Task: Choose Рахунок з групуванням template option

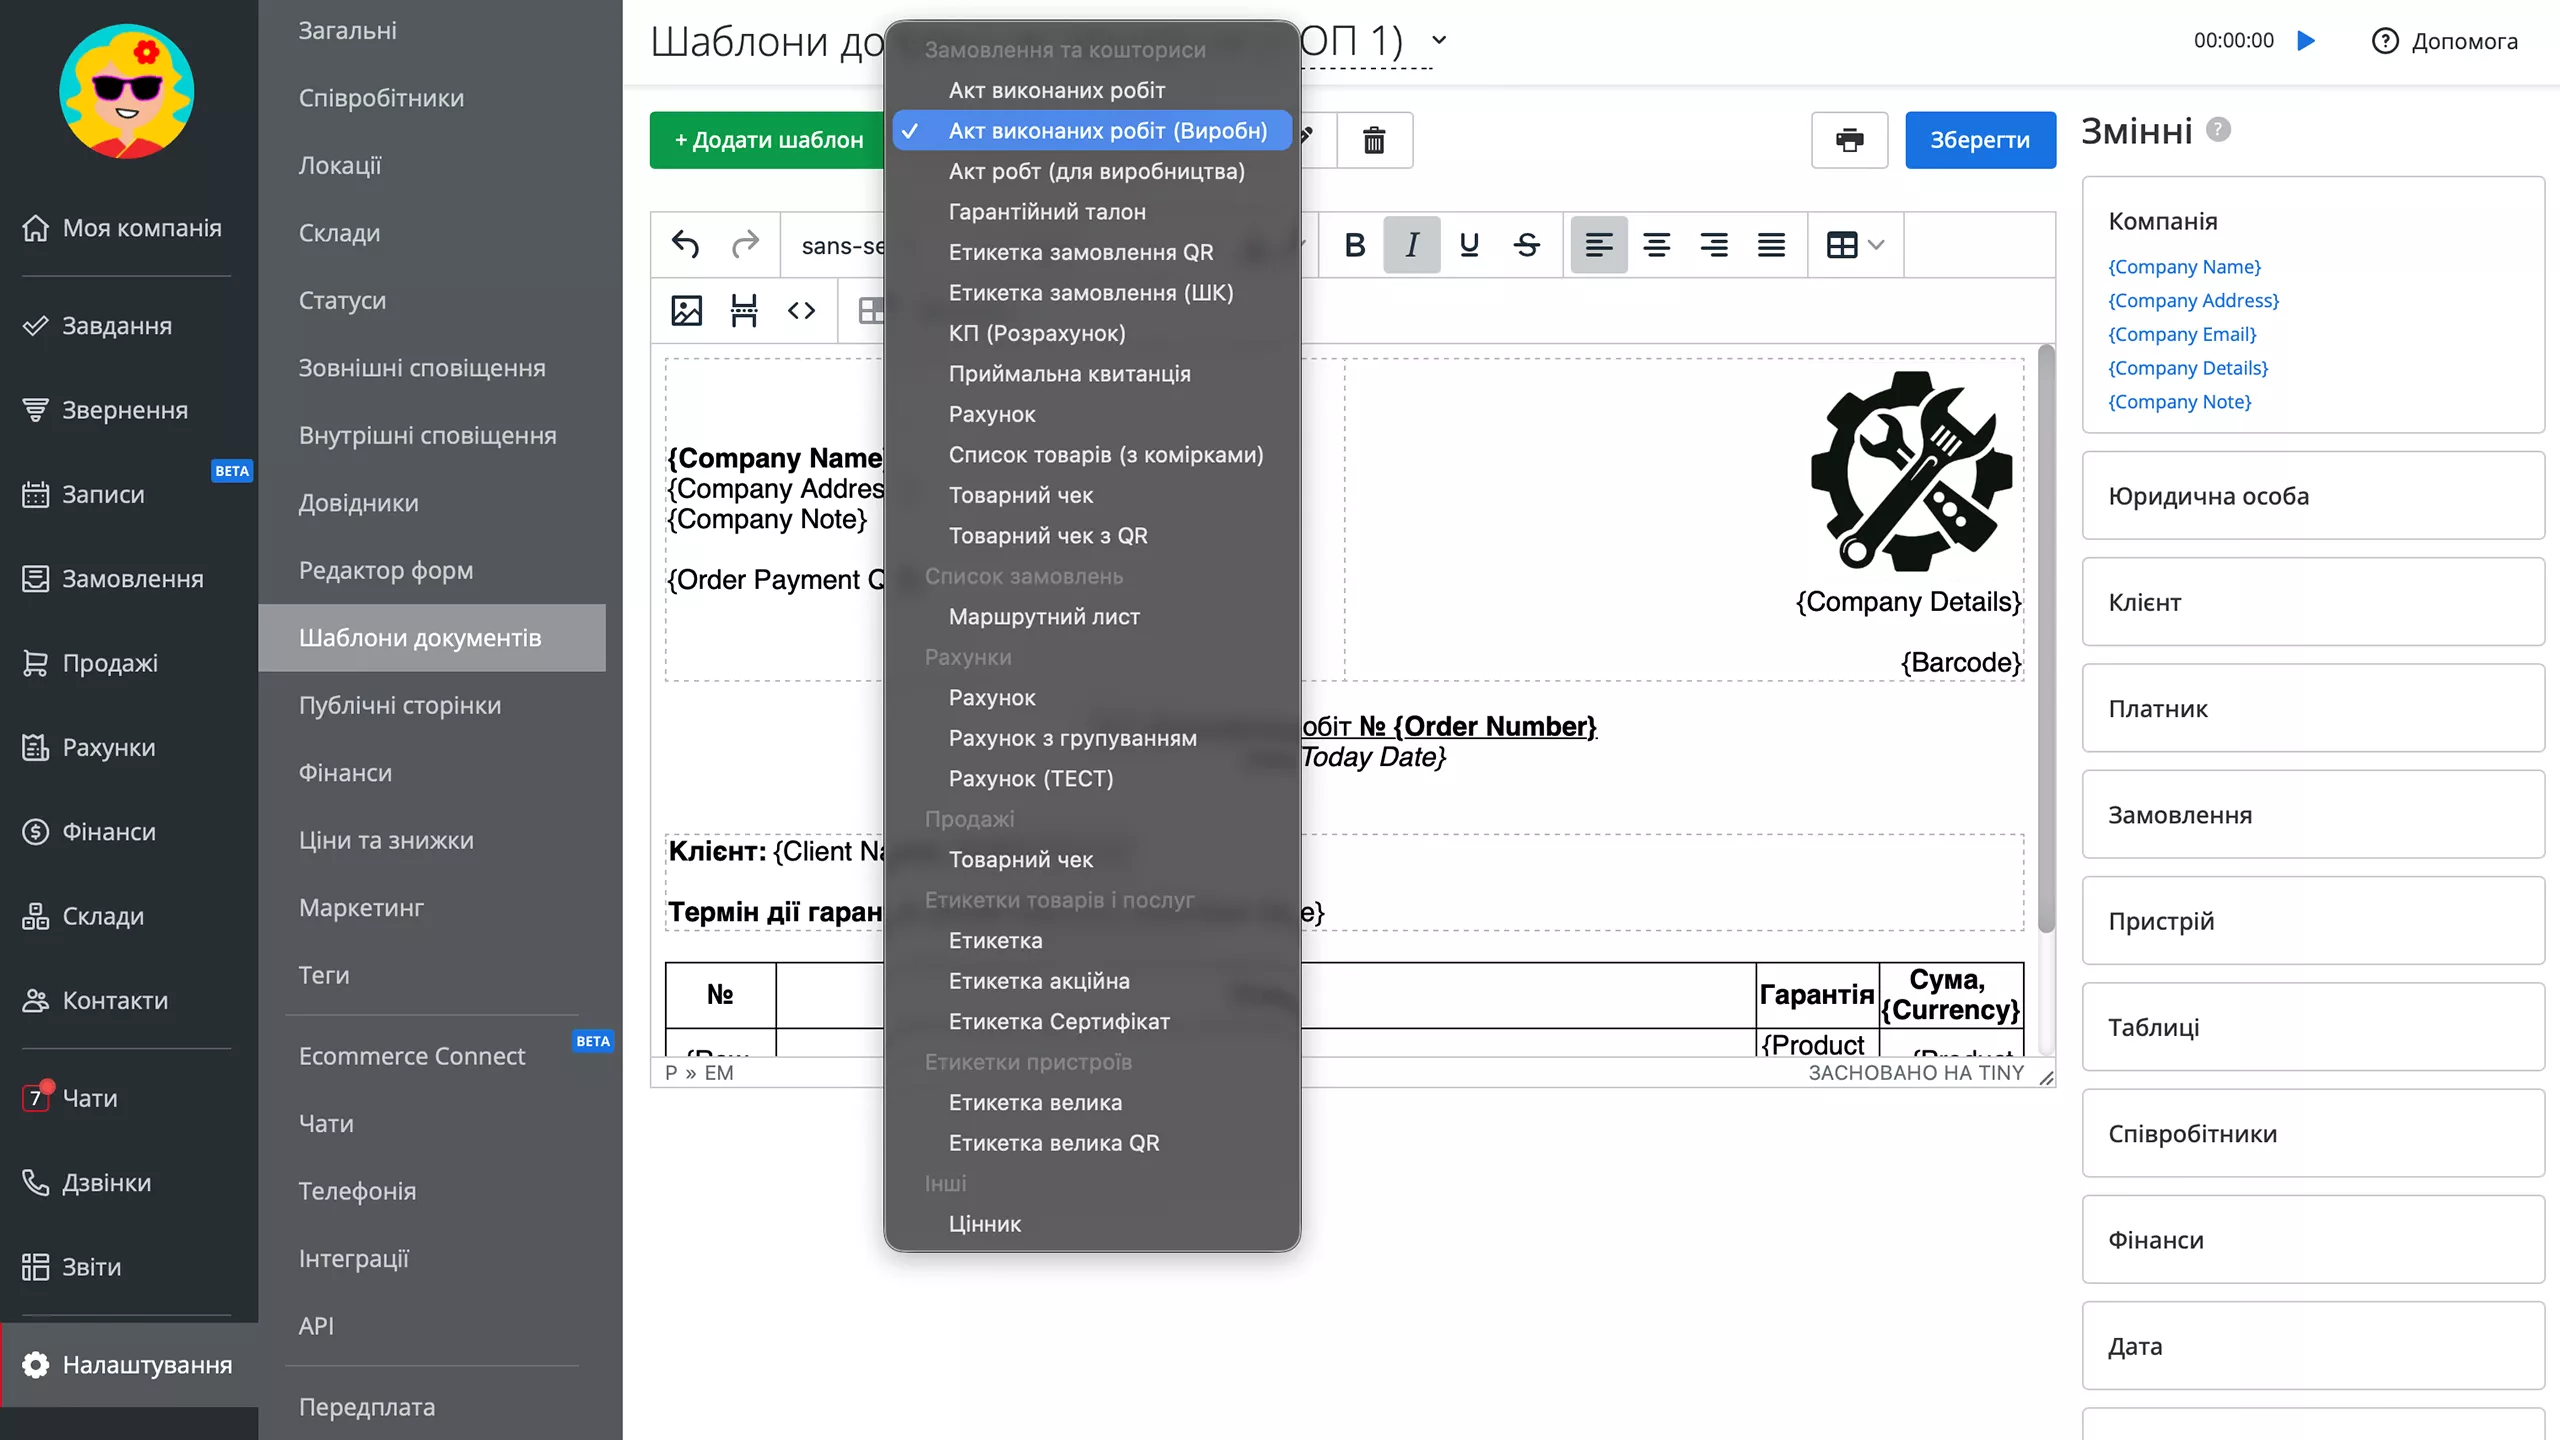Action: pyautogui.click(x=1072, y=738)
